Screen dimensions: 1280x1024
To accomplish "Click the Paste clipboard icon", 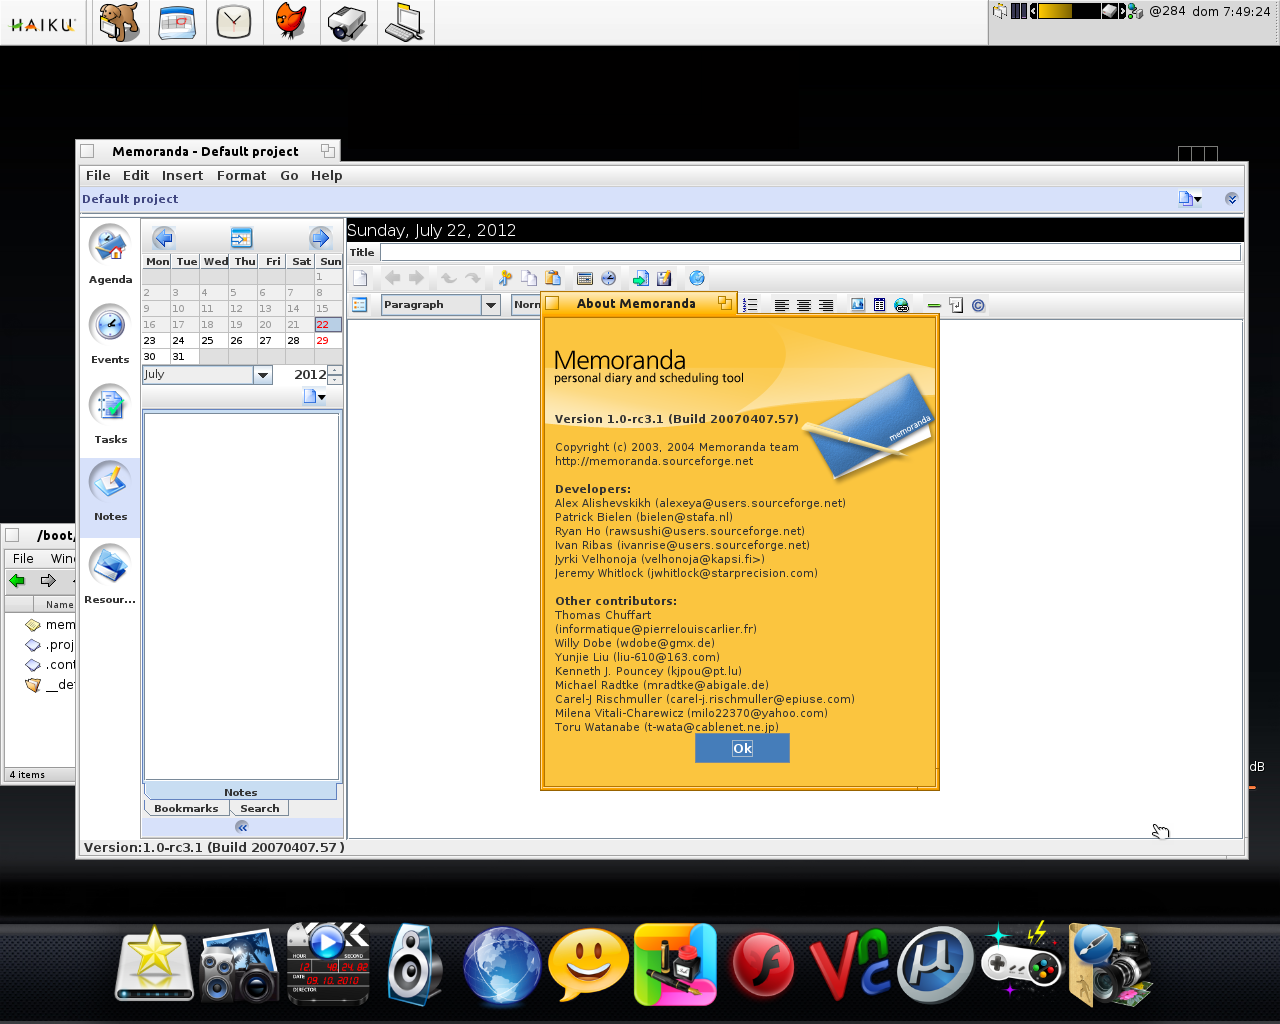I will 553,278.
